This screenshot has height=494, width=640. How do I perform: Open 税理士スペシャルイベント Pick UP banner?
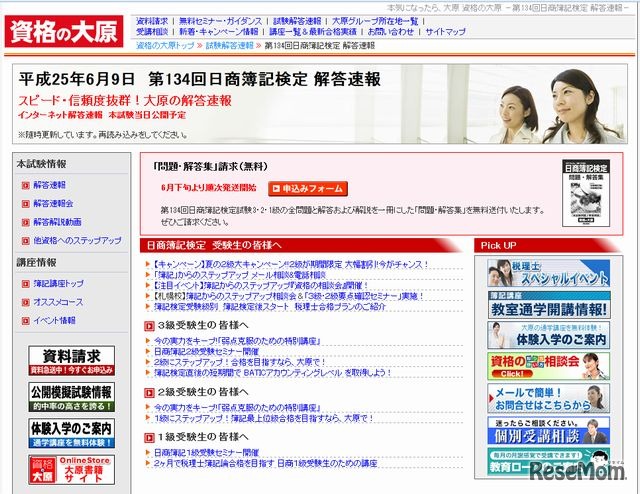(x=549, y=273)
